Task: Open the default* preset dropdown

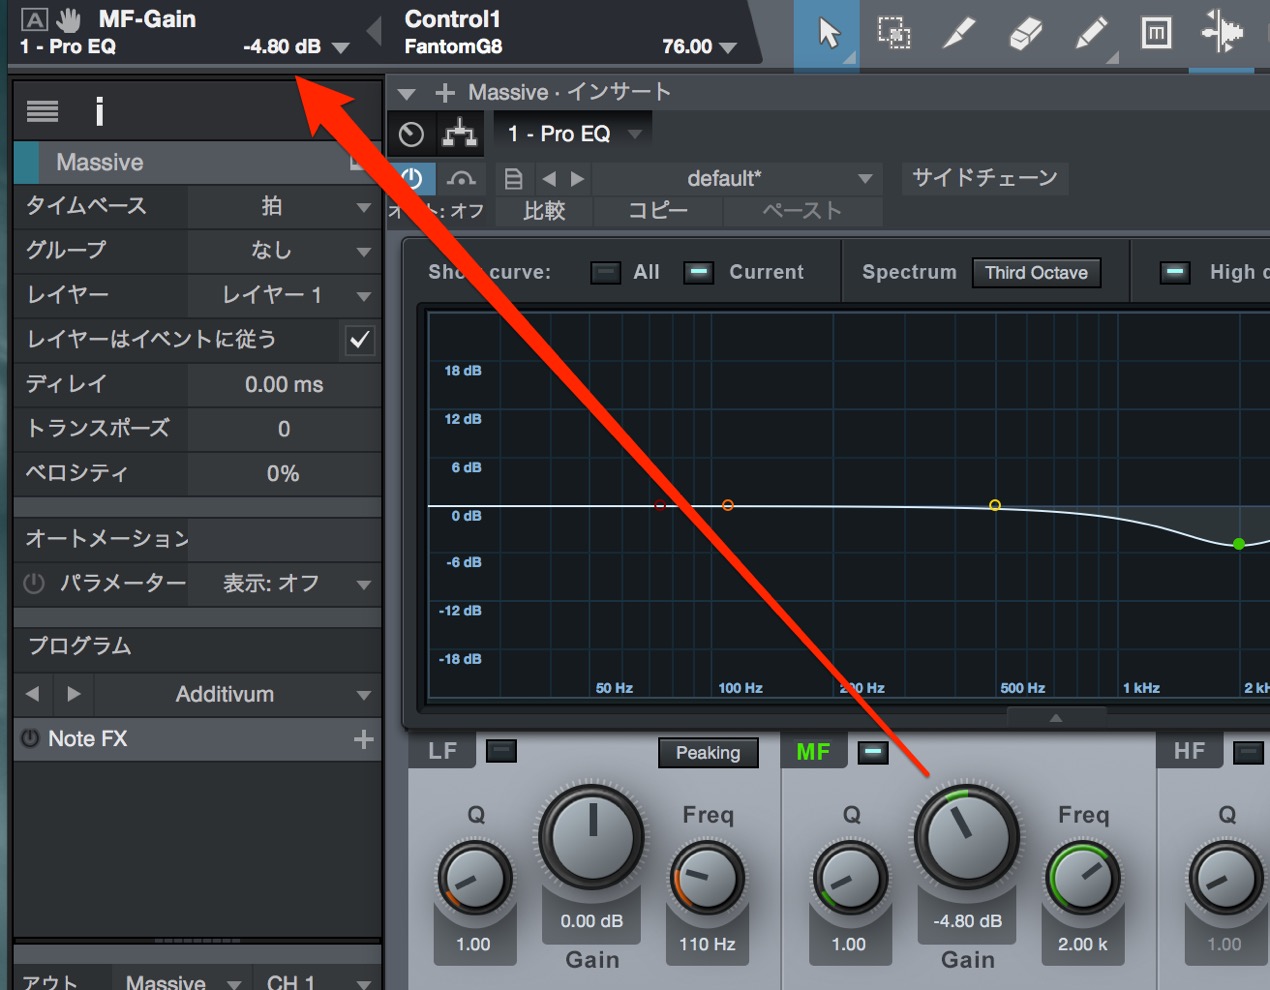Action: click(736, 179)
